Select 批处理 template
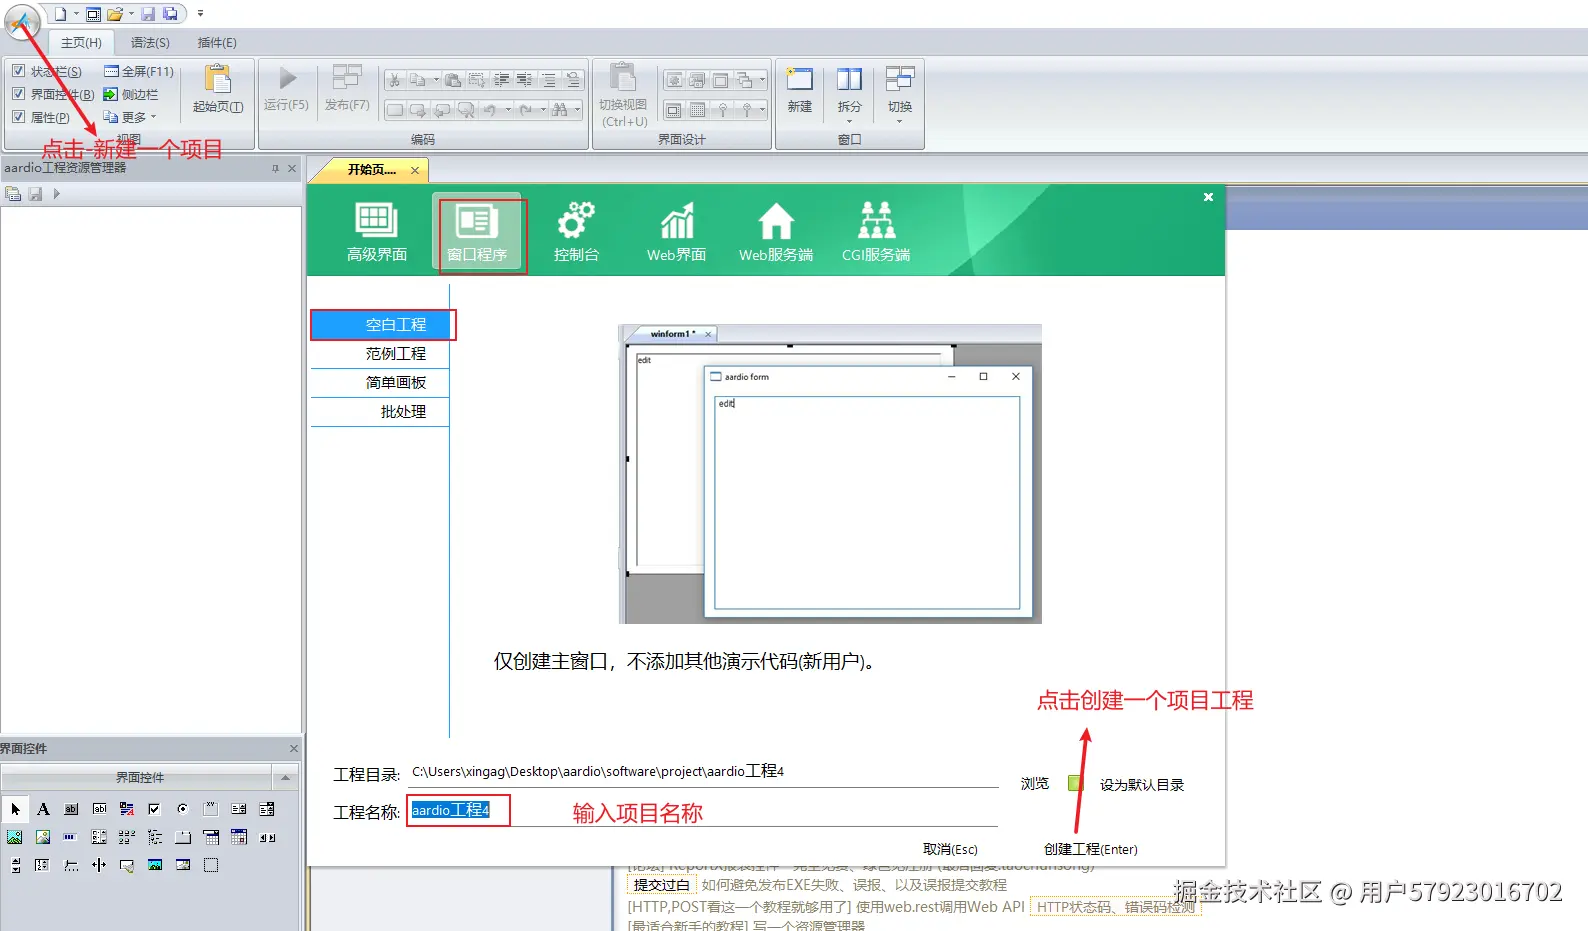The height and width of the screenshot is (931, 1588). (380, 412)
